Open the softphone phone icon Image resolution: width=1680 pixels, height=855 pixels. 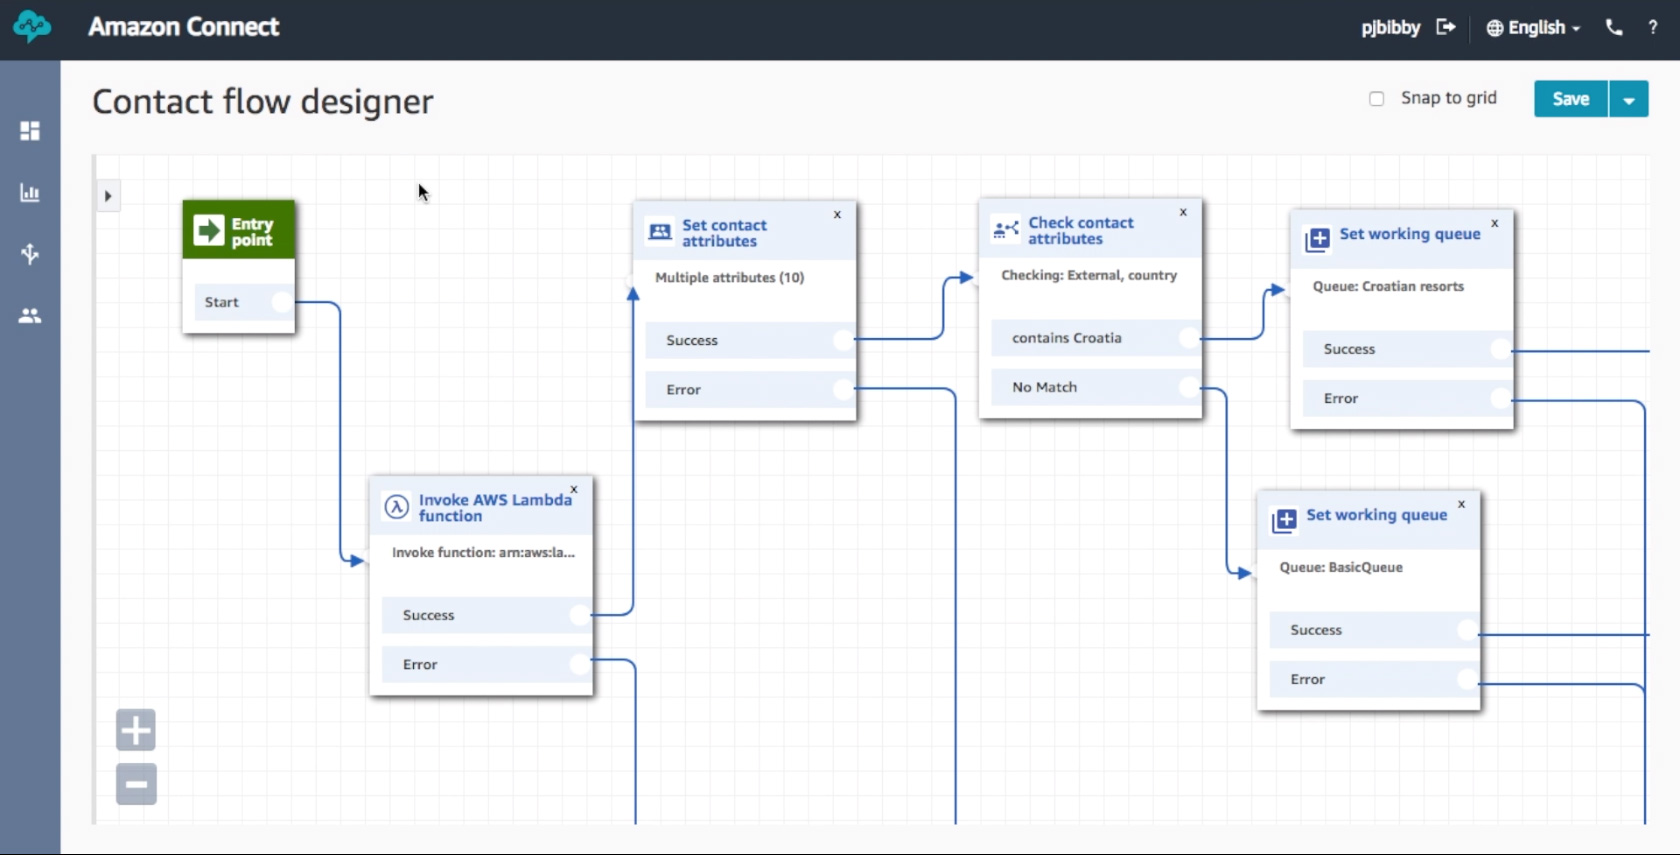point(1614,28)
